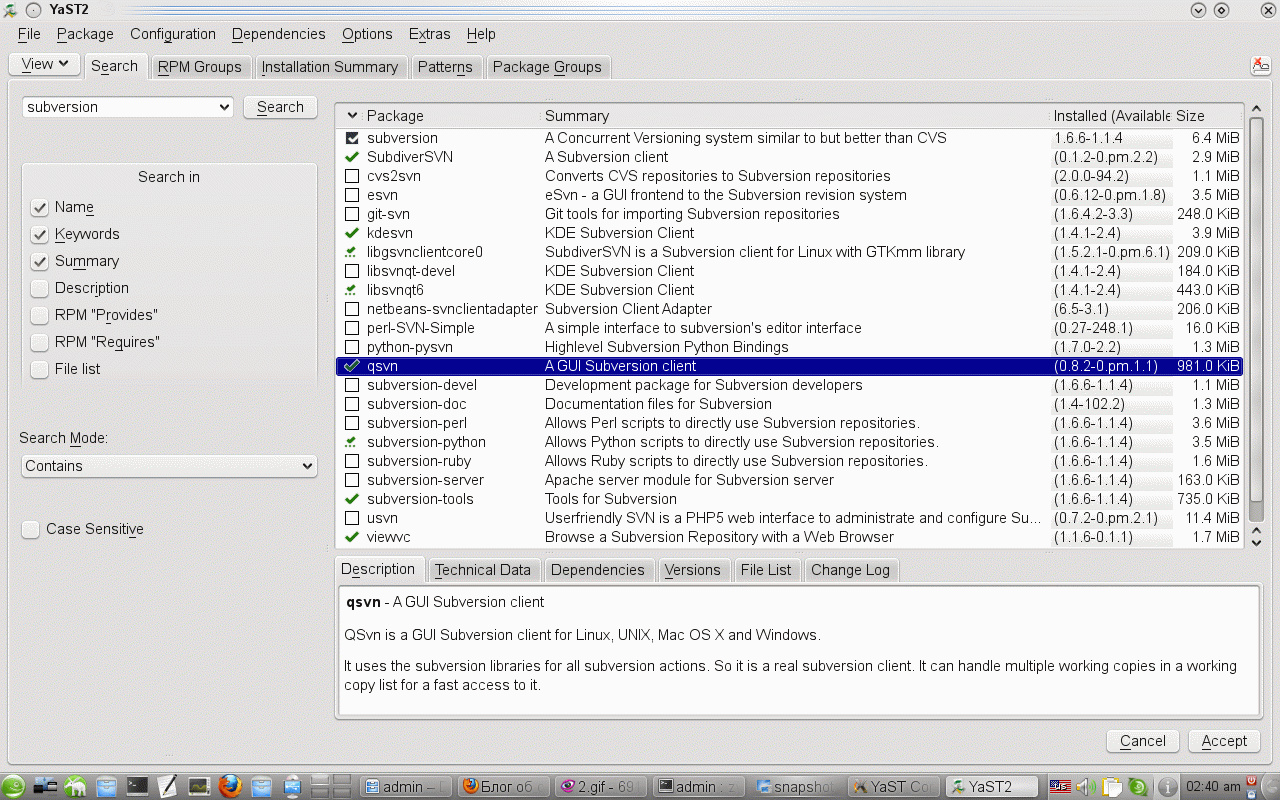Select the usvn package row
Screen dimensions: 1280x800
(x=789, y=518)
